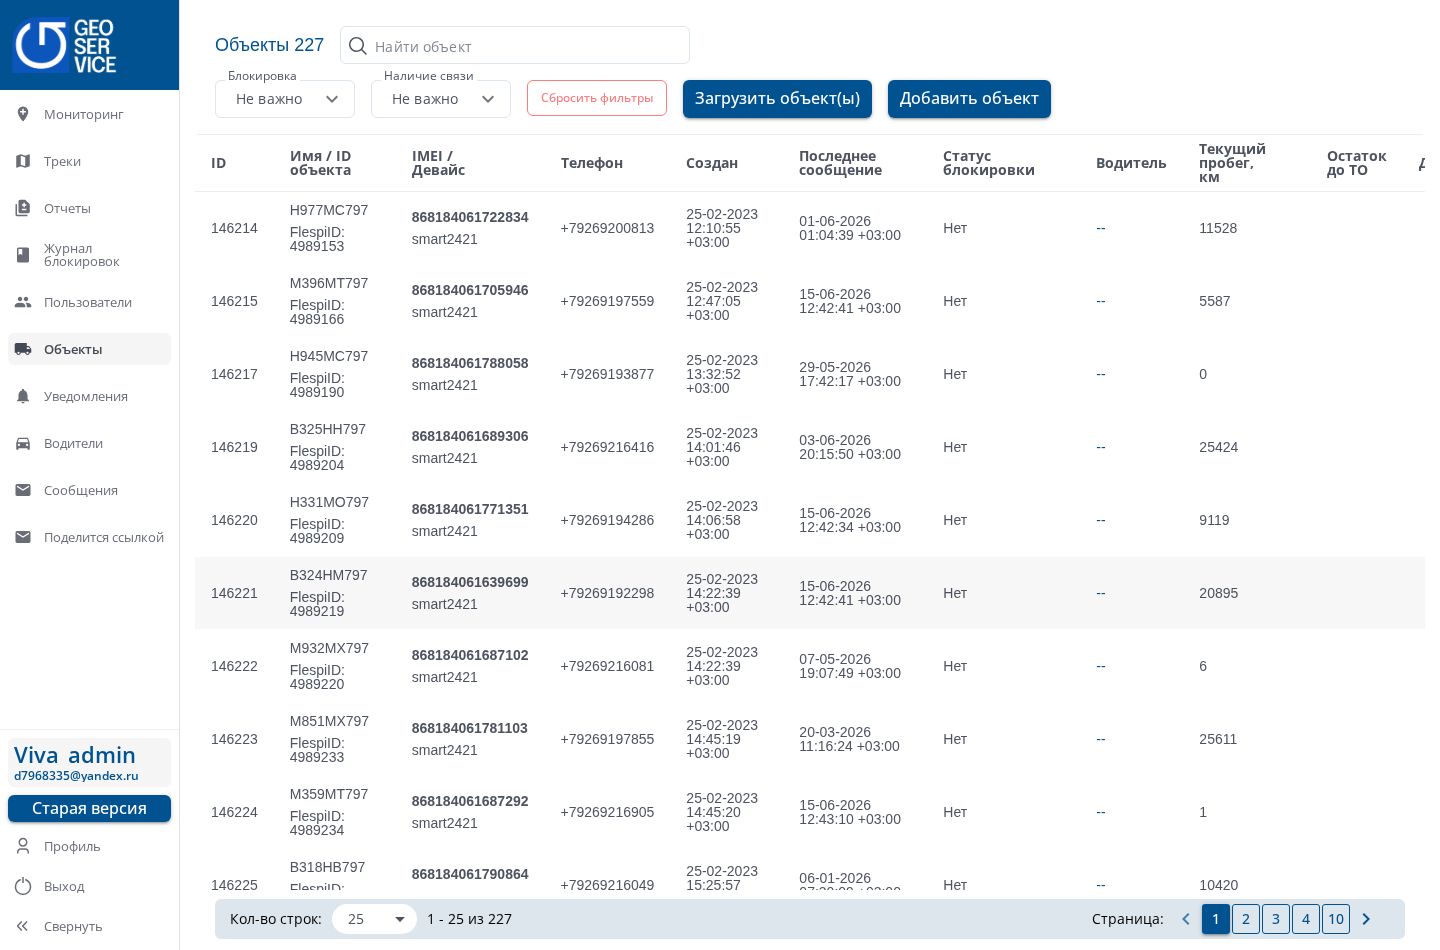Click the Журнал блокировок book icon

pyautogui.click(x=23, y=255)
